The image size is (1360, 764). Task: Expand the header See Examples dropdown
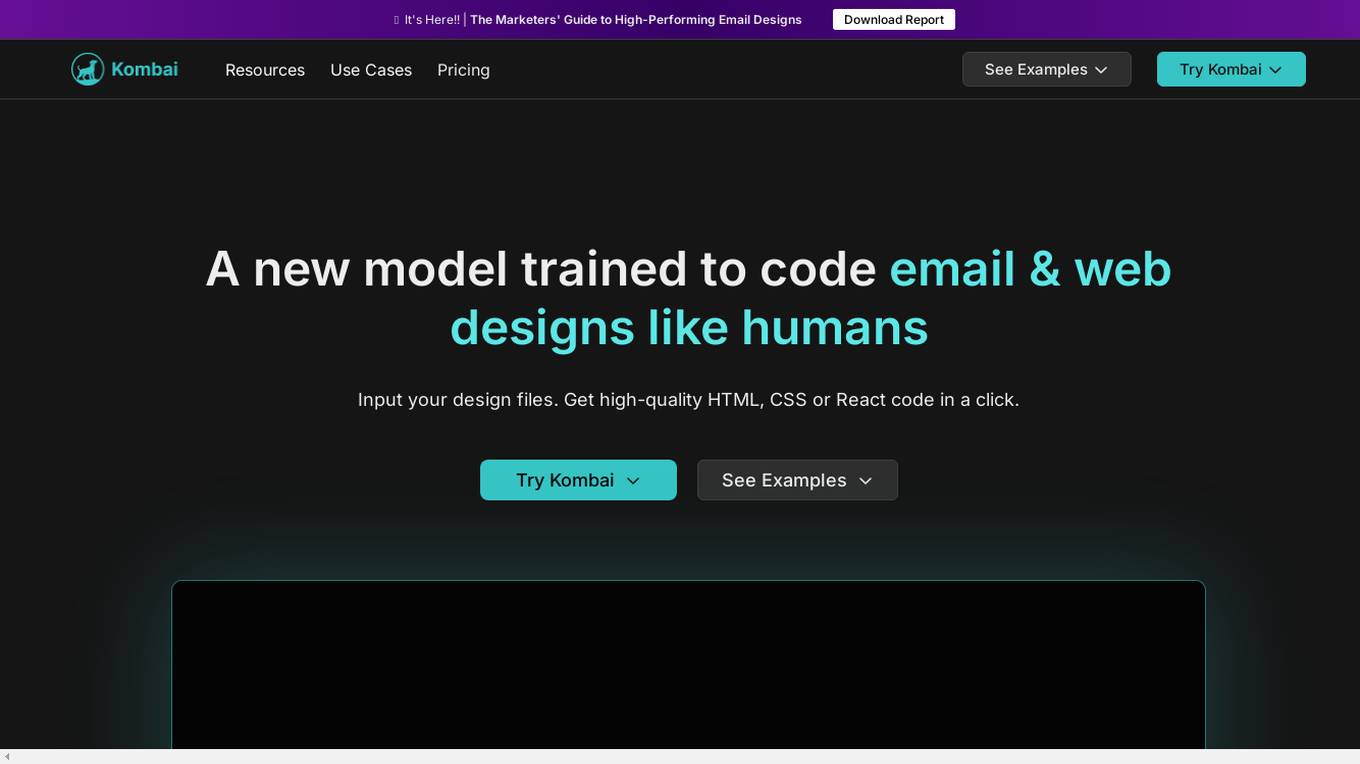point(1047,69)
